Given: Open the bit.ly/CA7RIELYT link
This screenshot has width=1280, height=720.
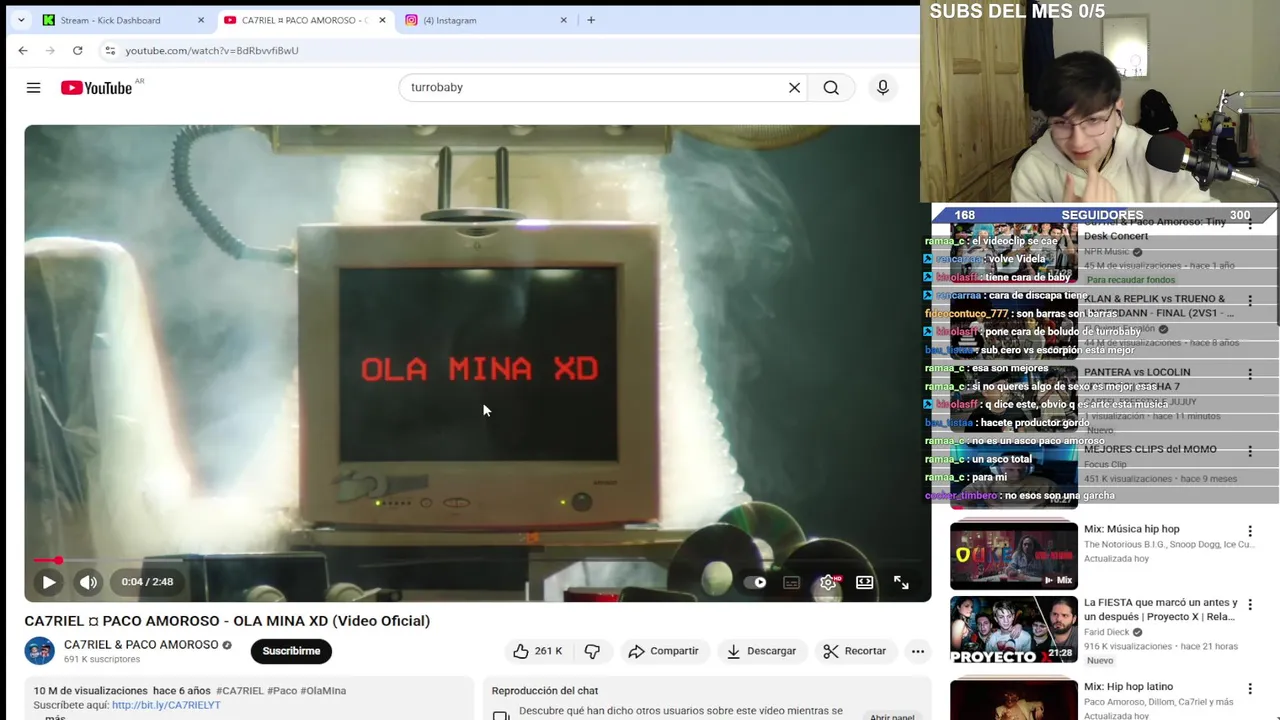Looking at the screenshot, I should point(166,705).
